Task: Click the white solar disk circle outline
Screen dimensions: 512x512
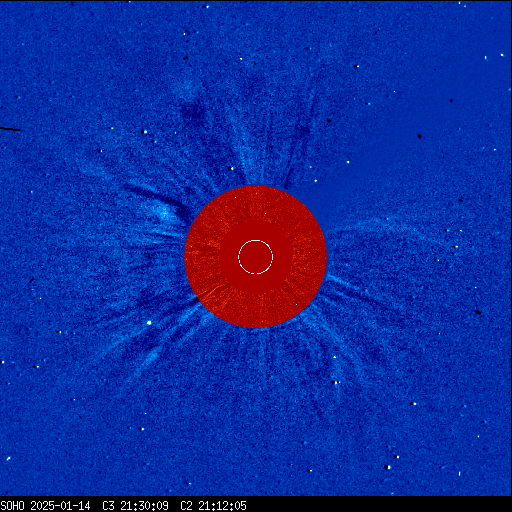Action: 255,257
